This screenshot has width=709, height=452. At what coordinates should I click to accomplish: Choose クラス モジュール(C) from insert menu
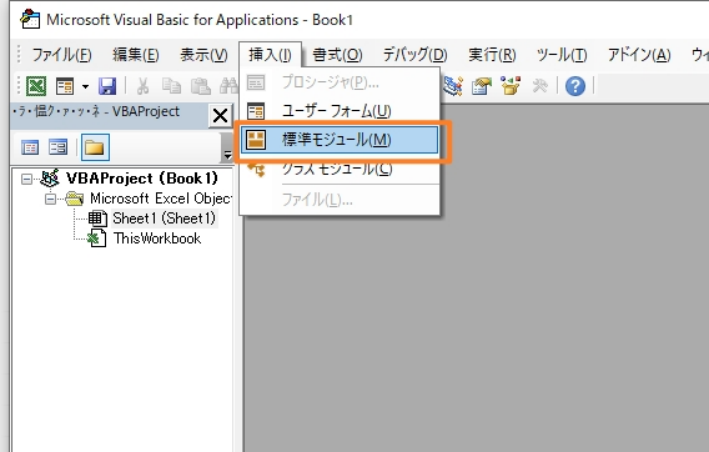[339, 169]
